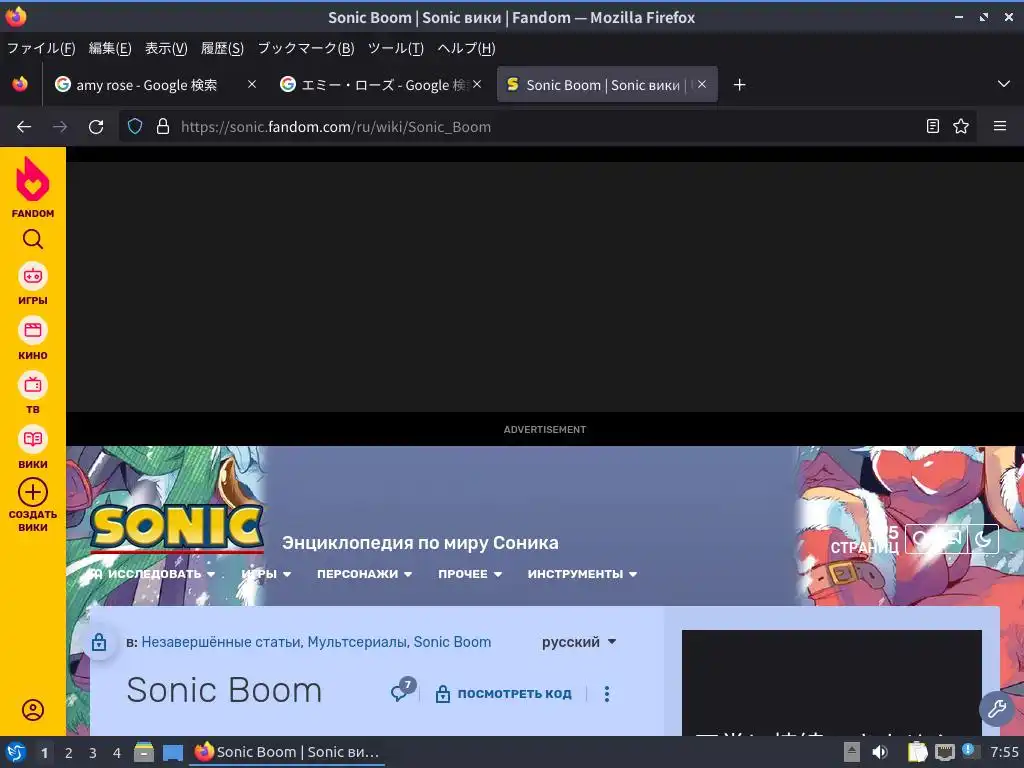Expand the Персонажи menu

click(364, 574)
